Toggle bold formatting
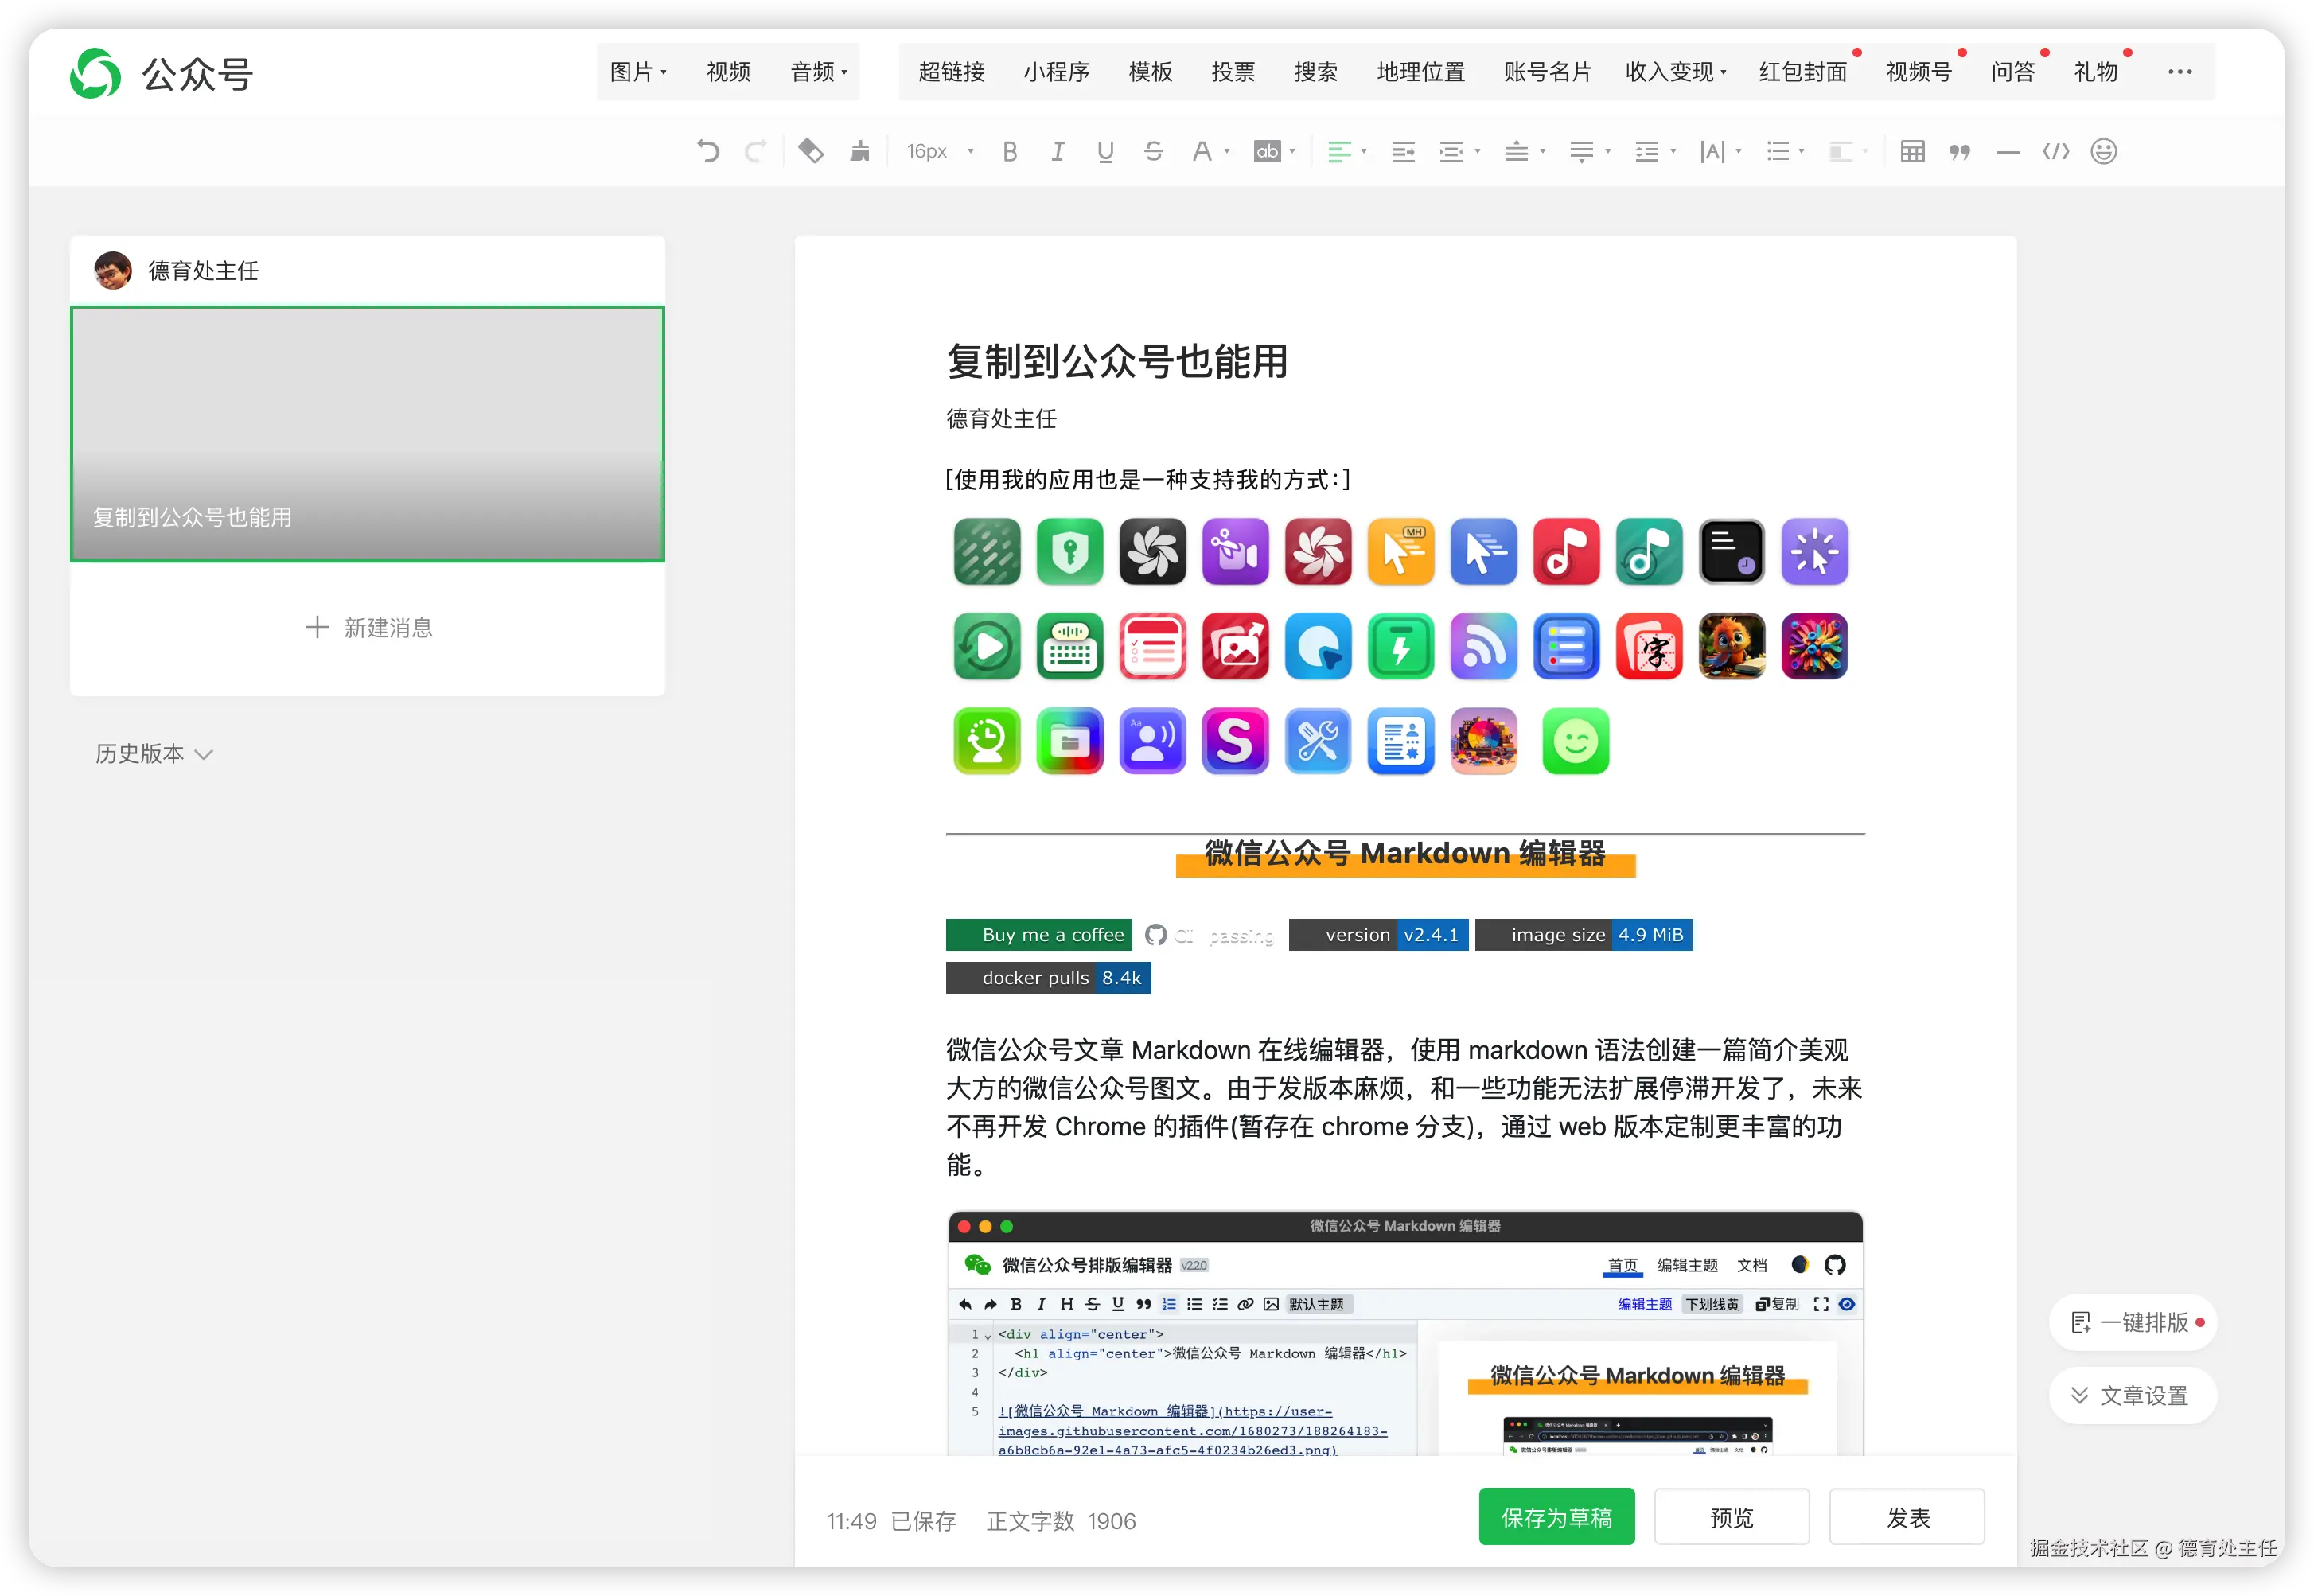 coord(1010,151)
